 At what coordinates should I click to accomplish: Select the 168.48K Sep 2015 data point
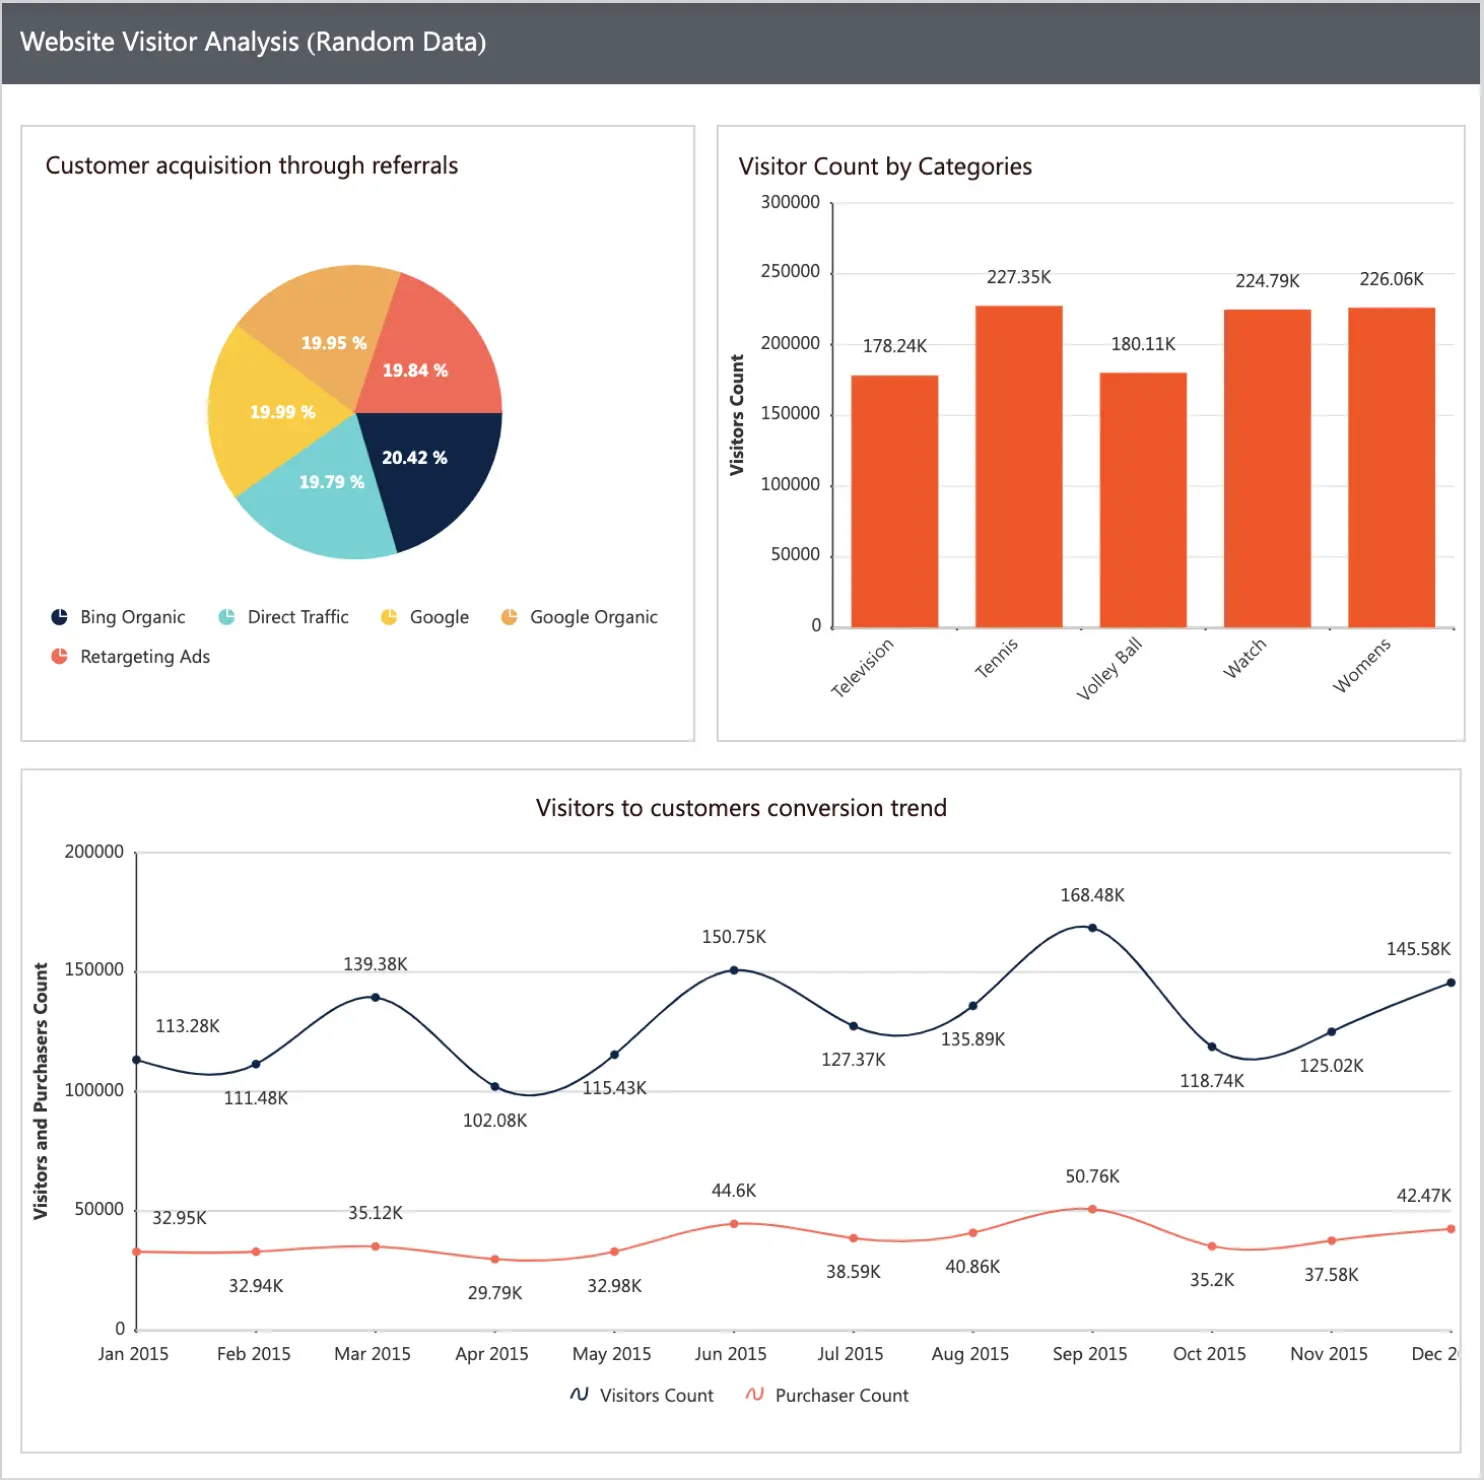tap(1090, 927)
